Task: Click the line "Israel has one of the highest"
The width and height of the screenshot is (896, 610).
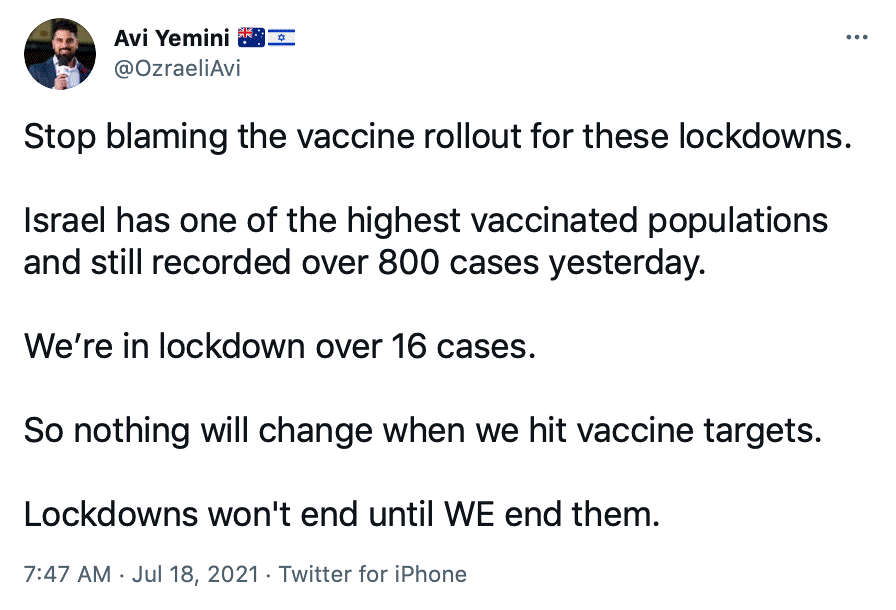Action: coord(426,219)
